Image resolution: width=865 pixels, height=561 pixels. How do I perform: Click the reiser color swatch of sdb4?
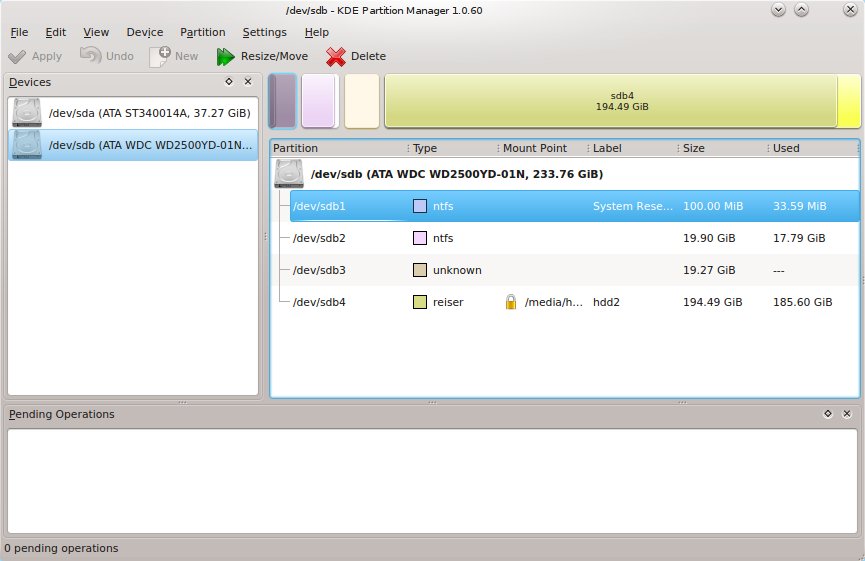tap(420, 302)
